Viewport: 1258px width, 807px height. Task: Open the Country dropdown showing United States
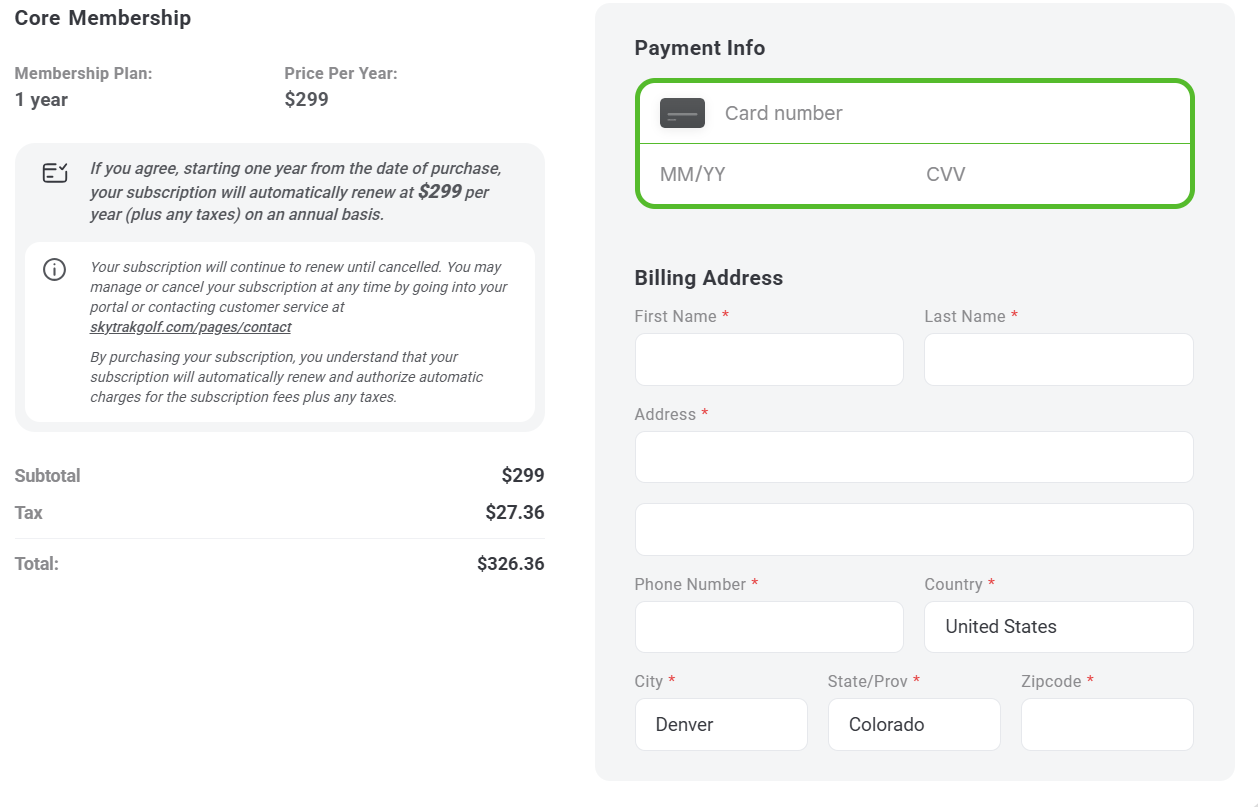pos(1059,627)
